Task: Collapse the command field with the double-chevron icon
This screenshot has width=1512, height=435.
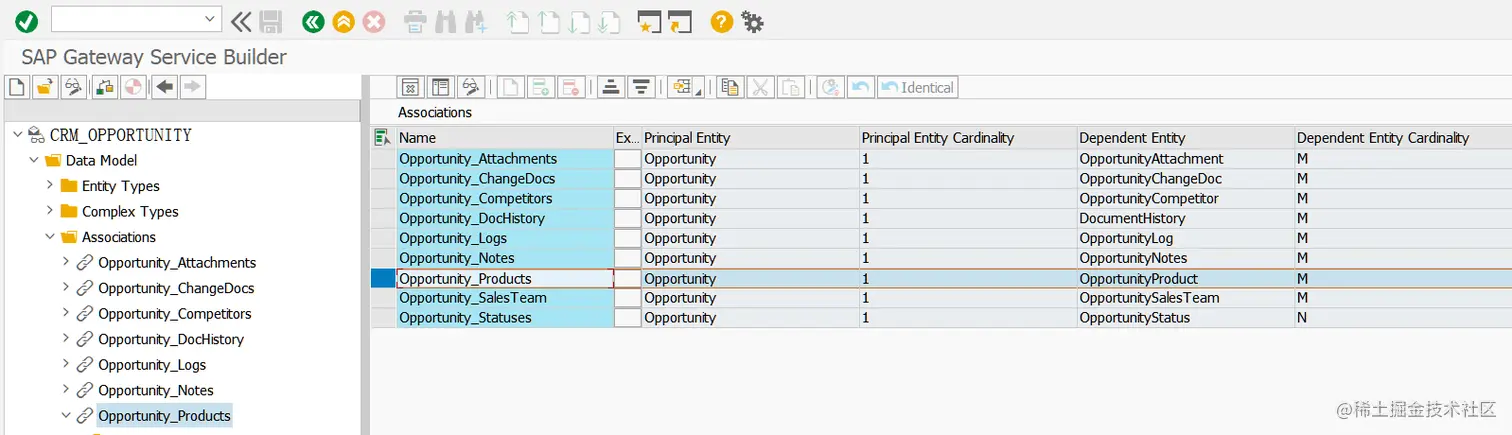Action: click(240, 21)
